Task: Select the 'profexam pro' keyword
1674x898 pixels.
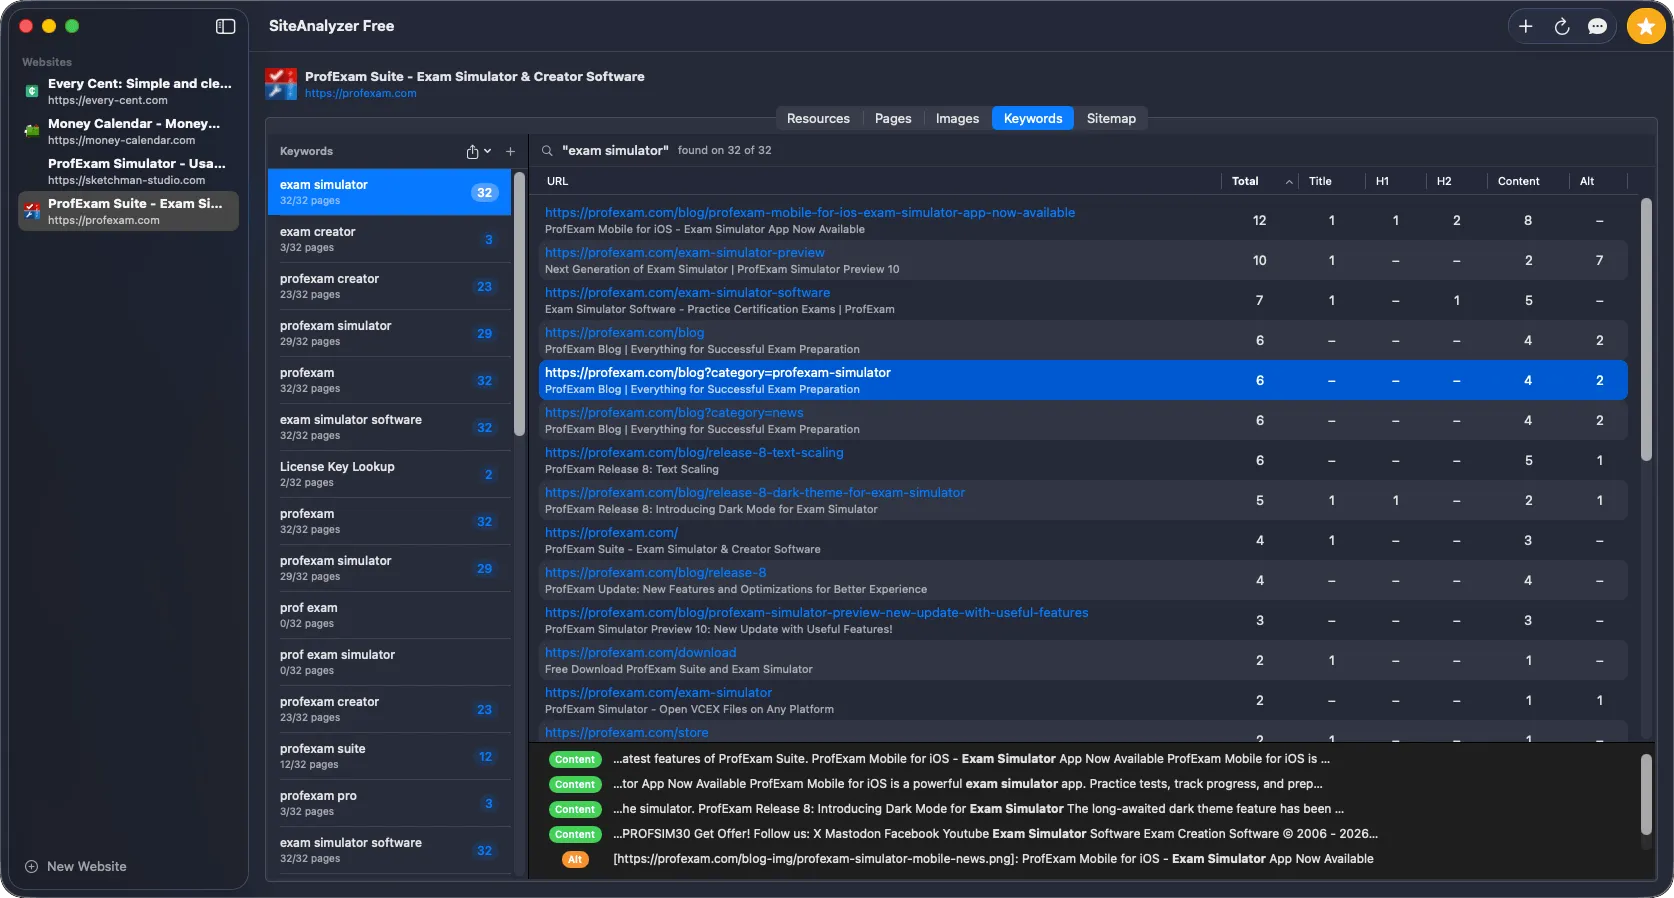Action: [x=389, y=803]
